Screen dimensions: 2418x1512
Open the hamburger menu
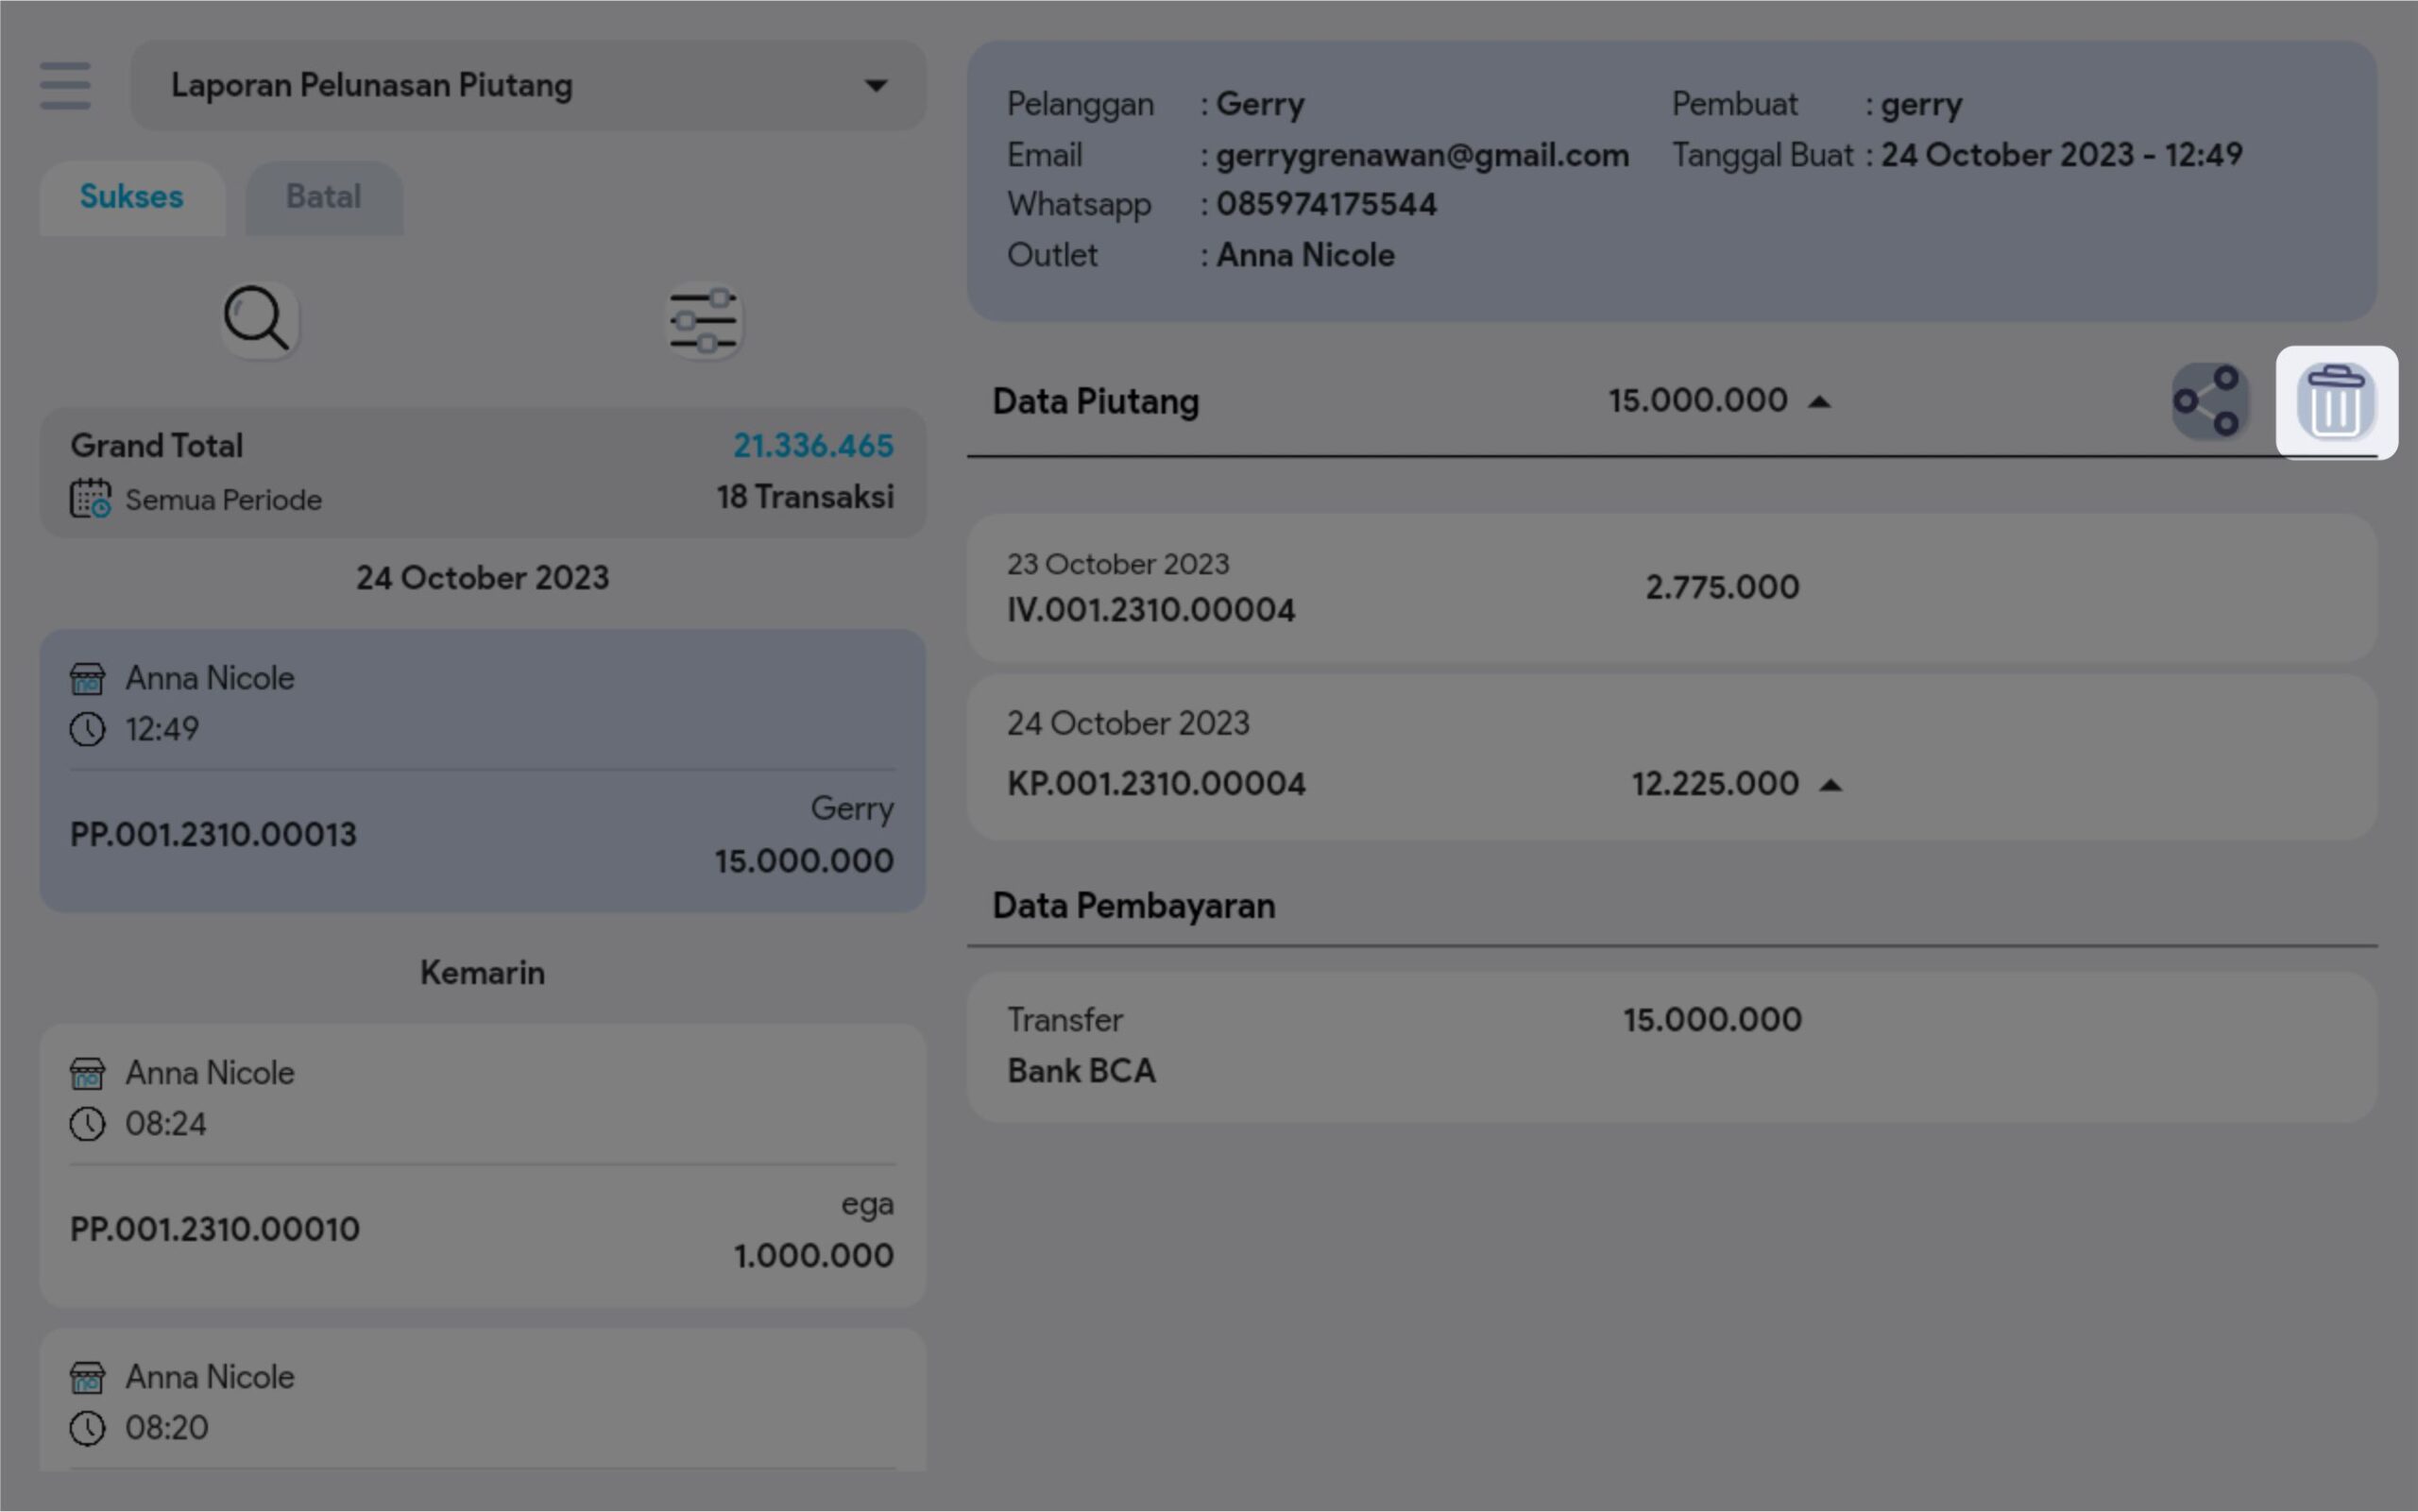pyautogui.click(x=65, y=85)
